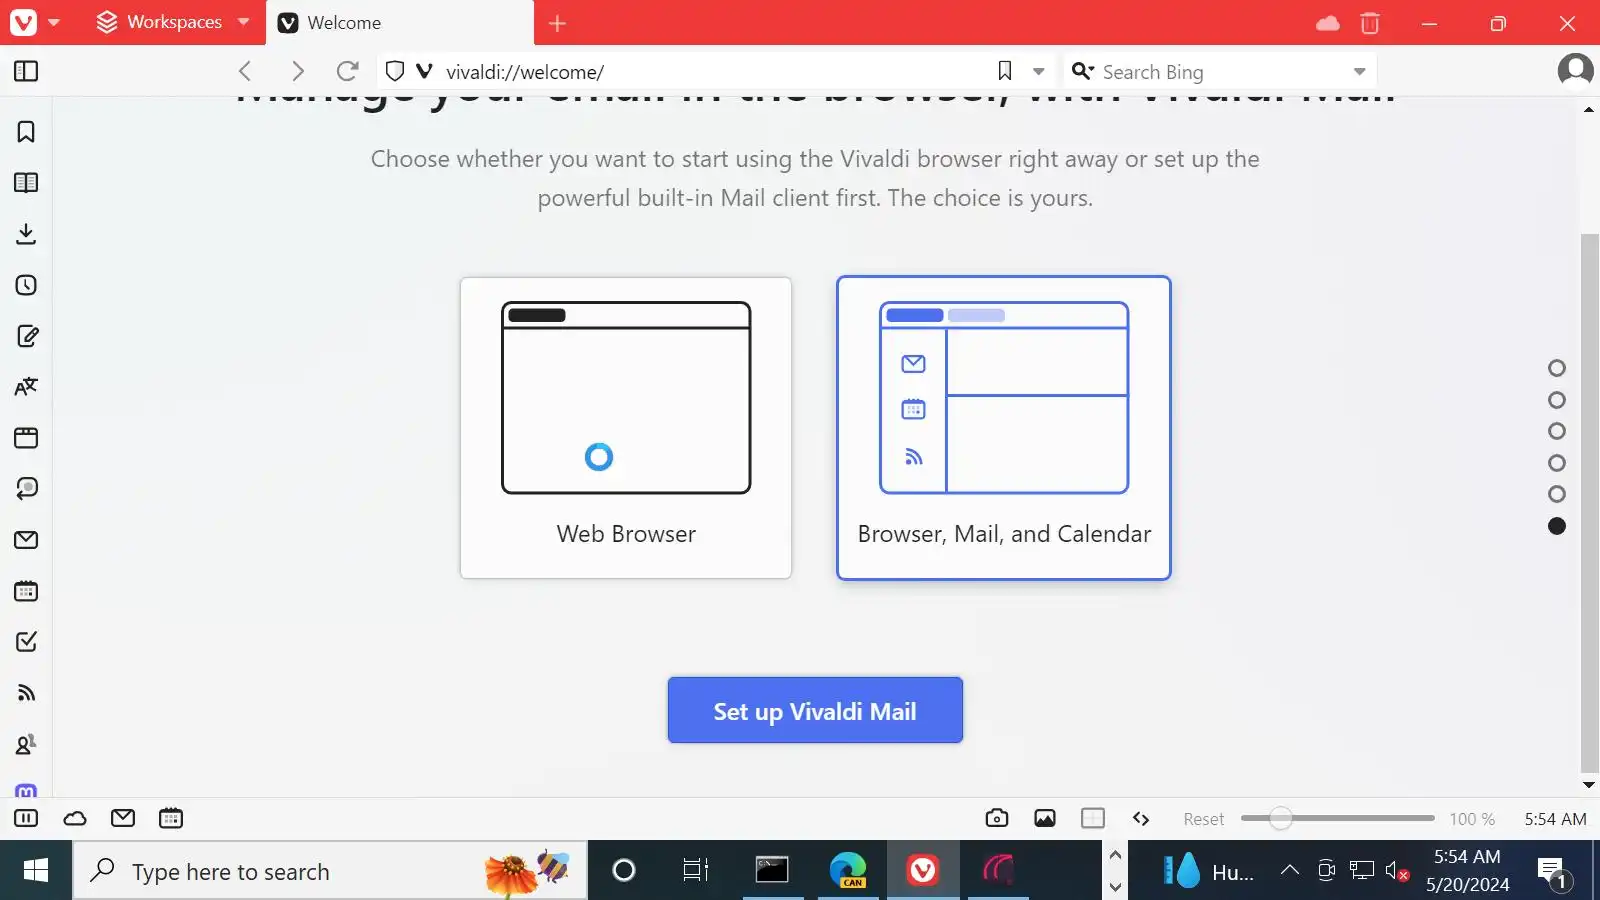Screen dimensions: 1600x900
Task: Open the user profile avatar
Action: pyautogui.click(x=1575, y=70)
